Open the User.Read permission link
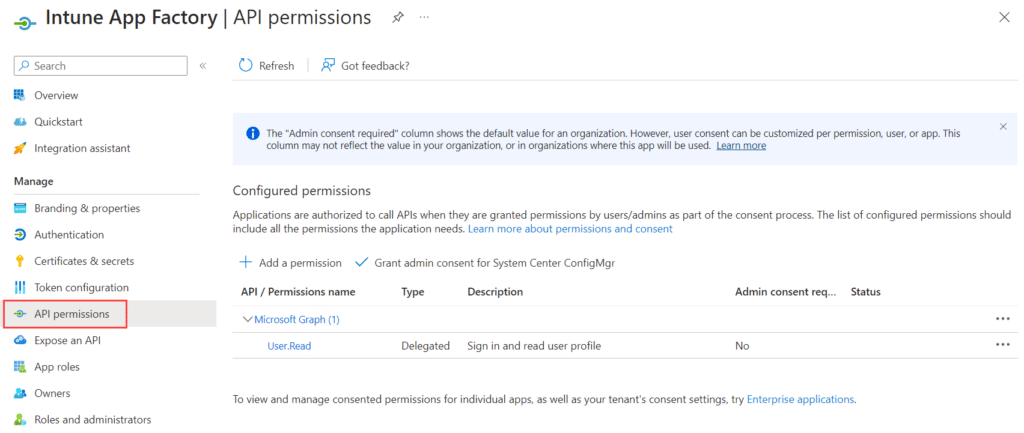Viewport: 1024px width, 433px height. pyautogui.click(x=289, y=345)
